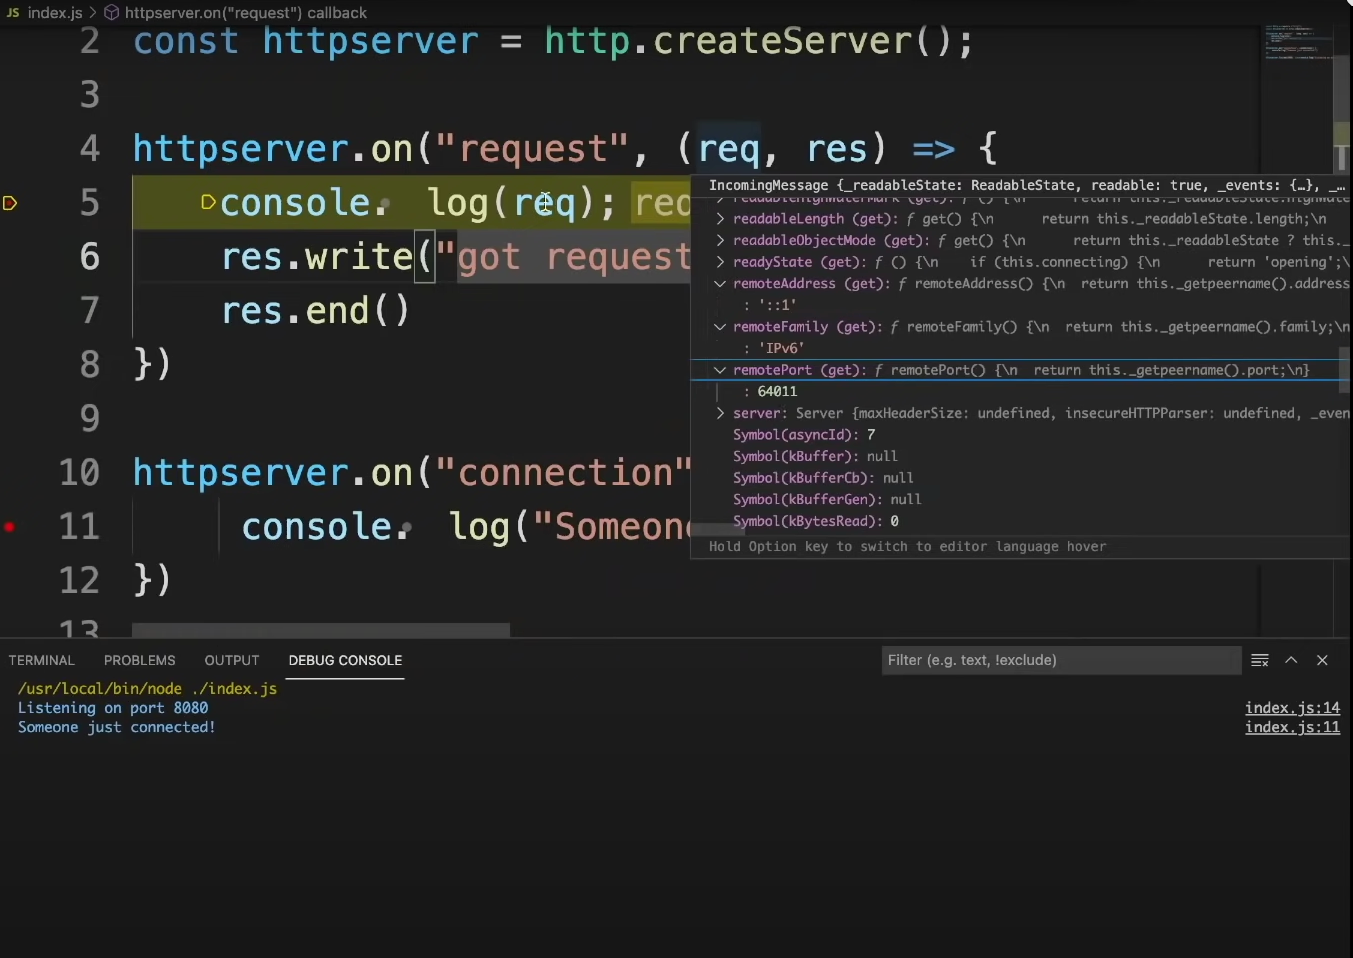Viewport: 1353px width, 958px height.
Task: Click index.js in the breadcrumb bar
Action: pos(52,13)
